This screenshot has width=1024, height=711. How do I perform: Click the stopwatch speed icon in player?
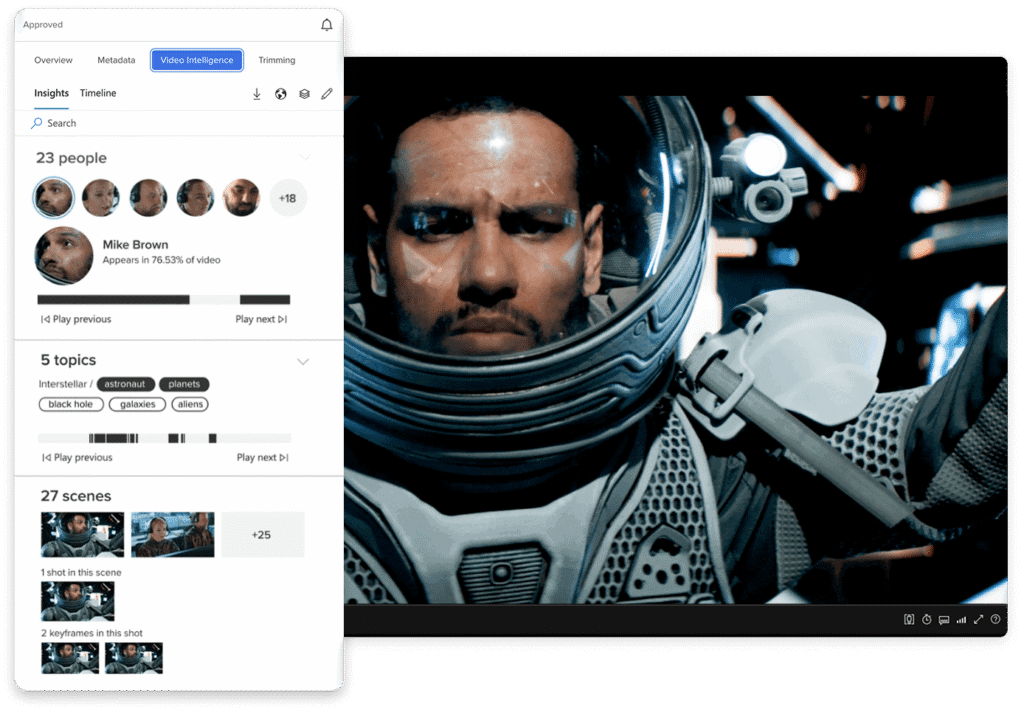pyautogui.click(x=926, y=620)
